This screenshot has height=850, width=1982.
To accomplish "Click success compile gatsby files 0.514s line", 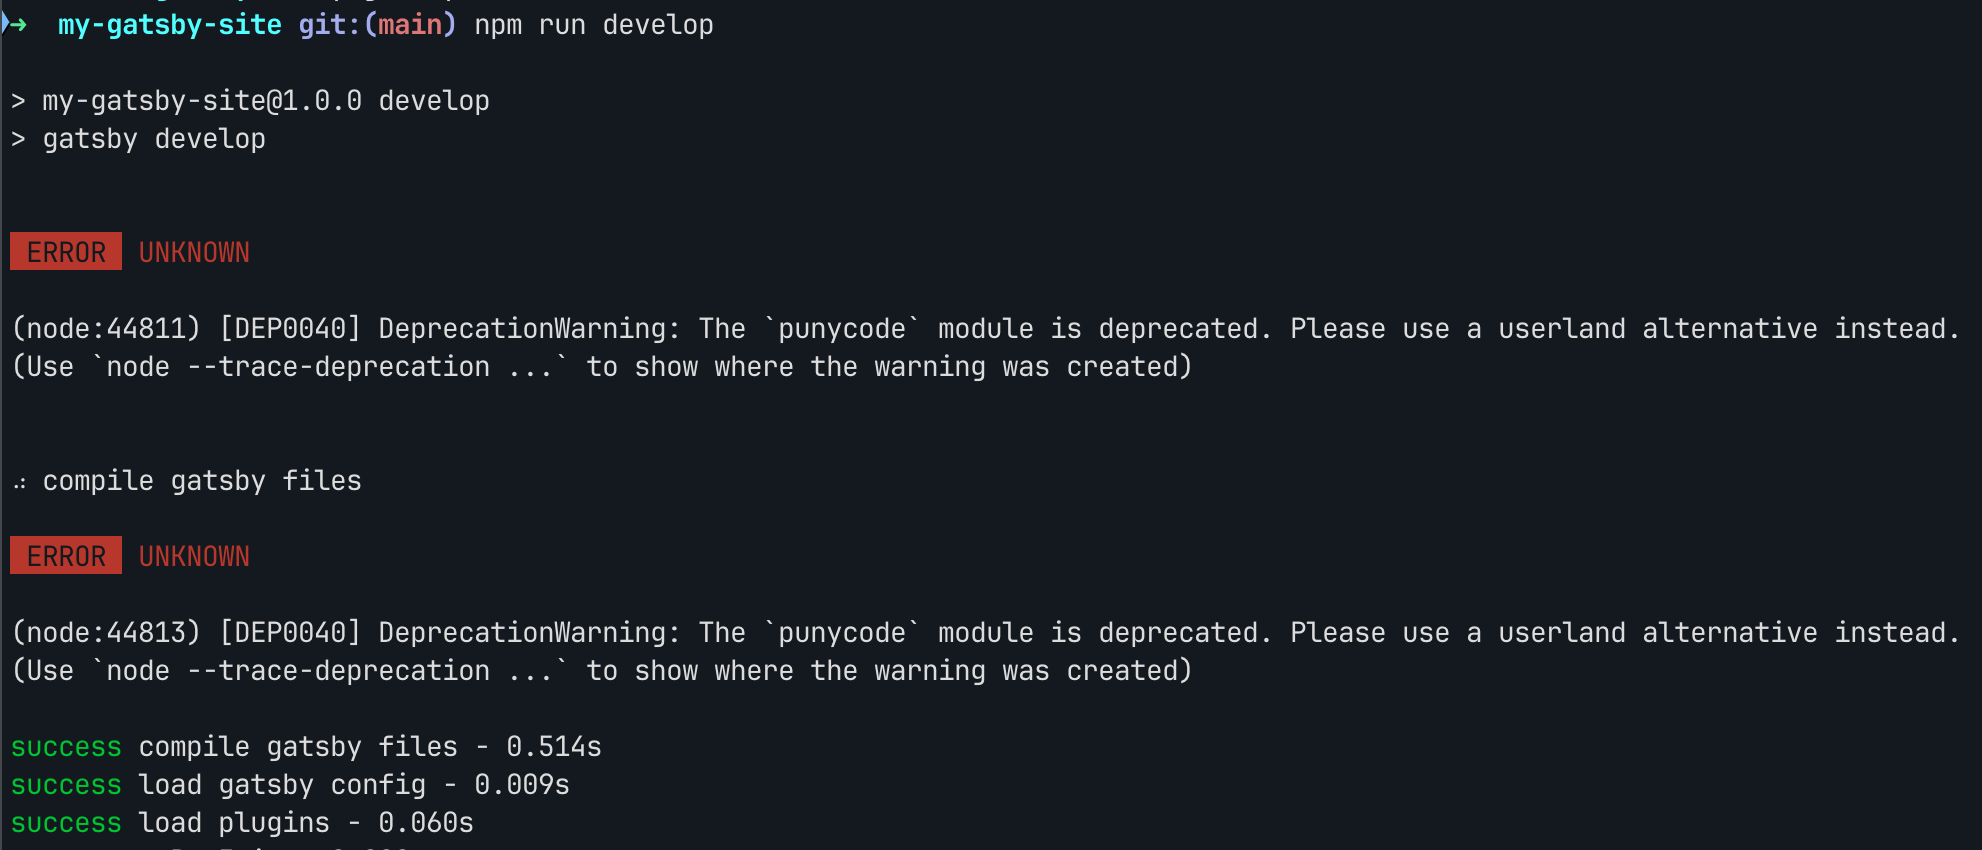I will (306, 747).
